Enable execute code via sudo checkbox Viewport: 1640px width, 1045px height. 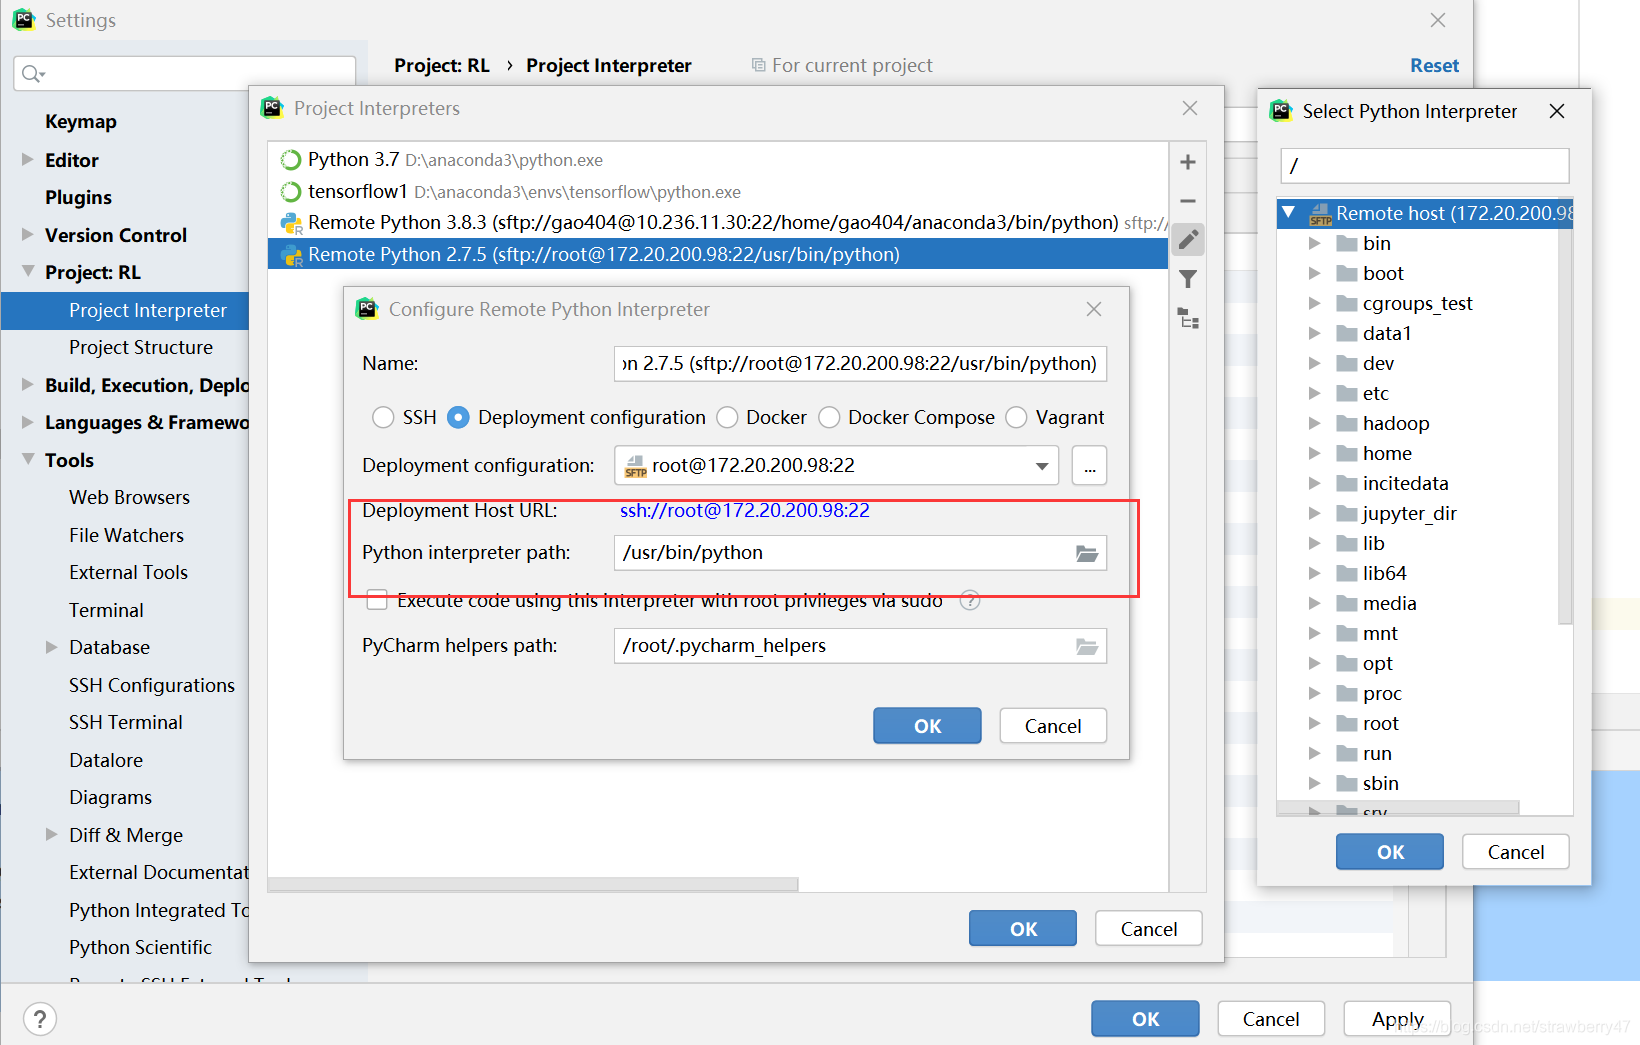(377, 600)
